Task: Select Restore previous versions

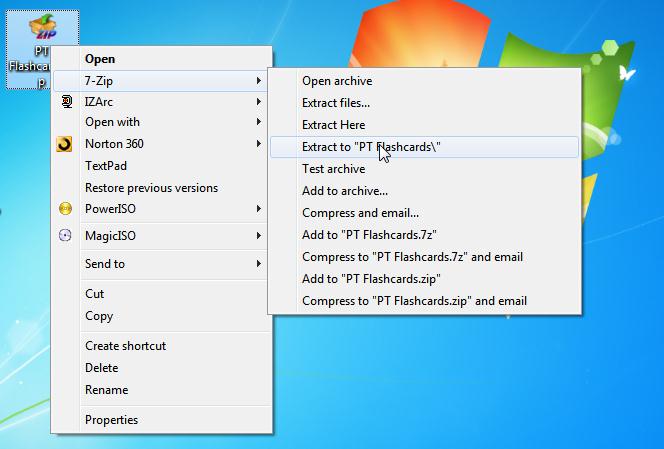Action: click(x=161, y=188)
